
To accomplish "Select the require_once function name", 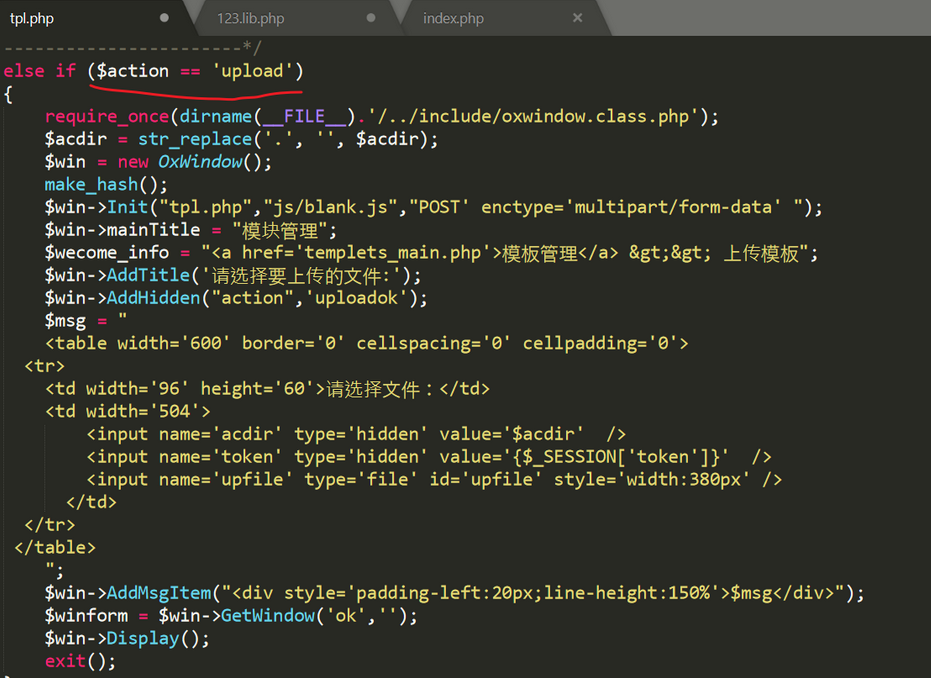I will pos(106,115).
